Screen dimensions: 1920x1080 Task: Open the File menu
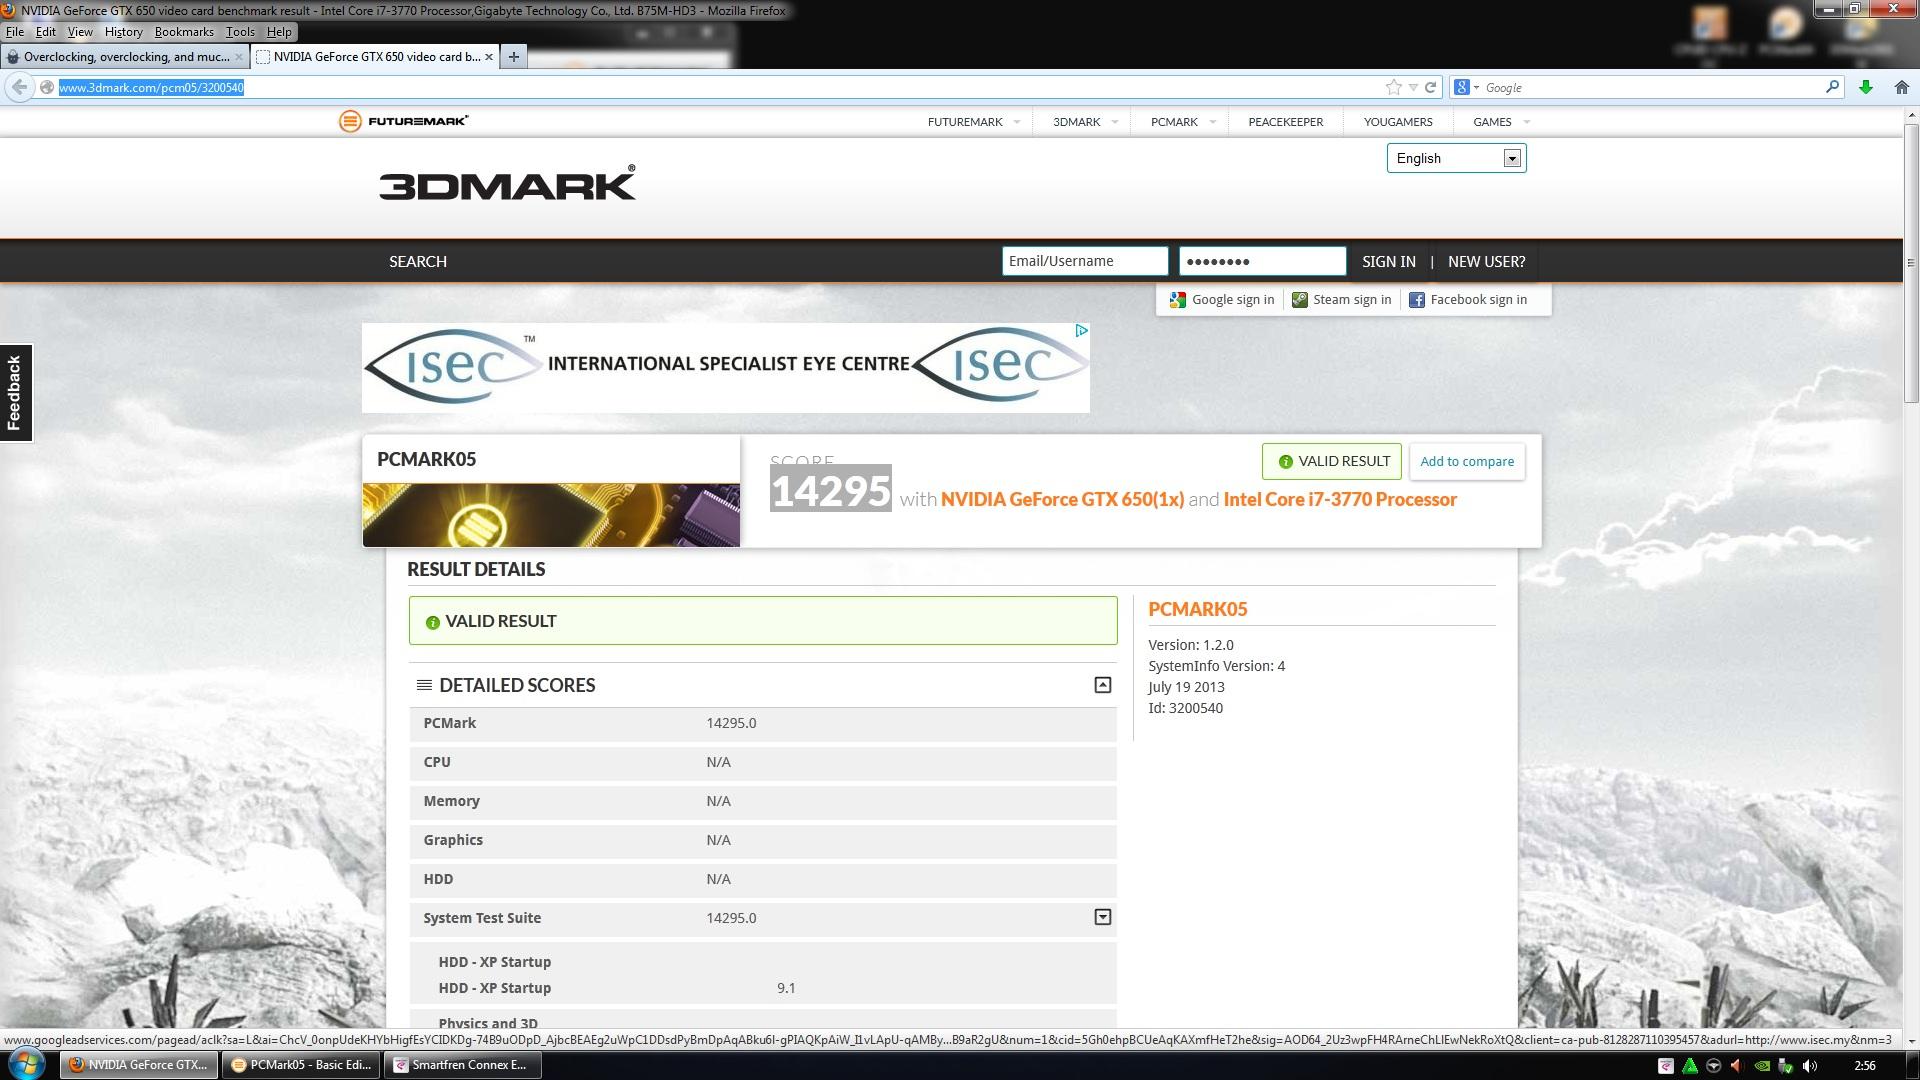click(14, 32)
